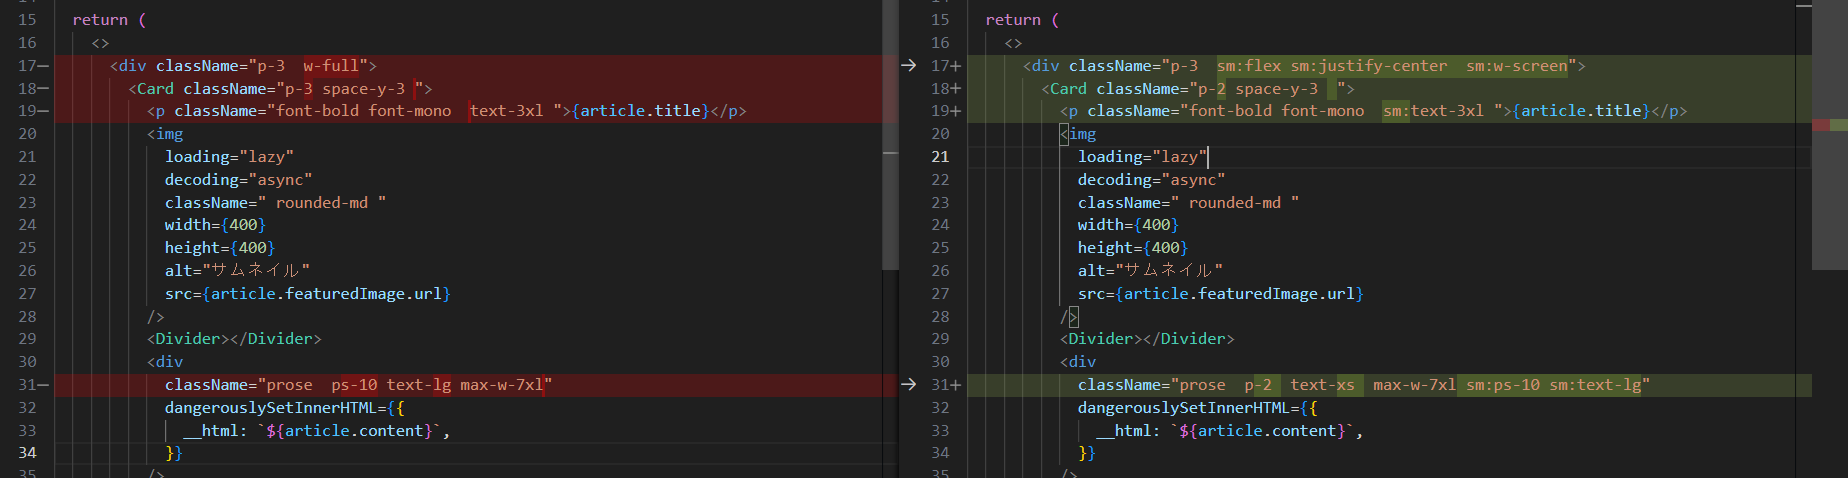Click line number 34 in the left pane
1848x478 pixels.
(27, 453)
